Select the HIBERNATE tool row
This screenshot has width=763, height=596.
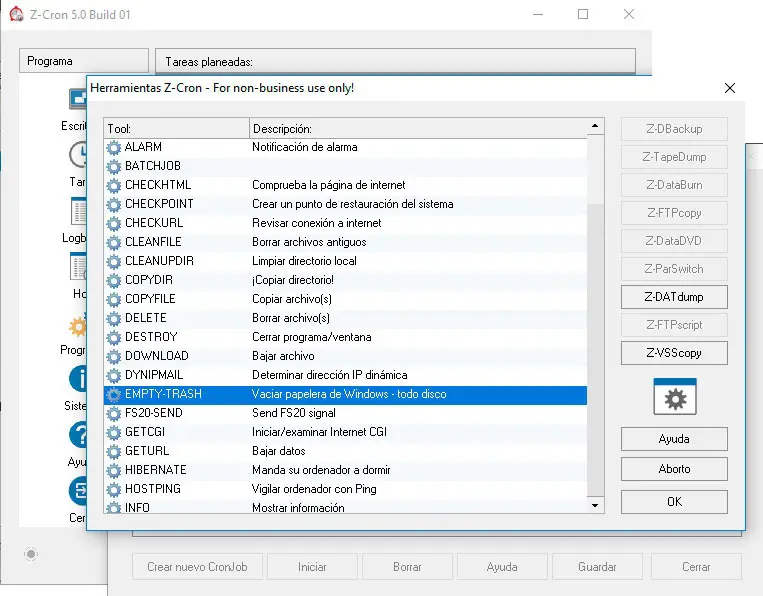345,470
